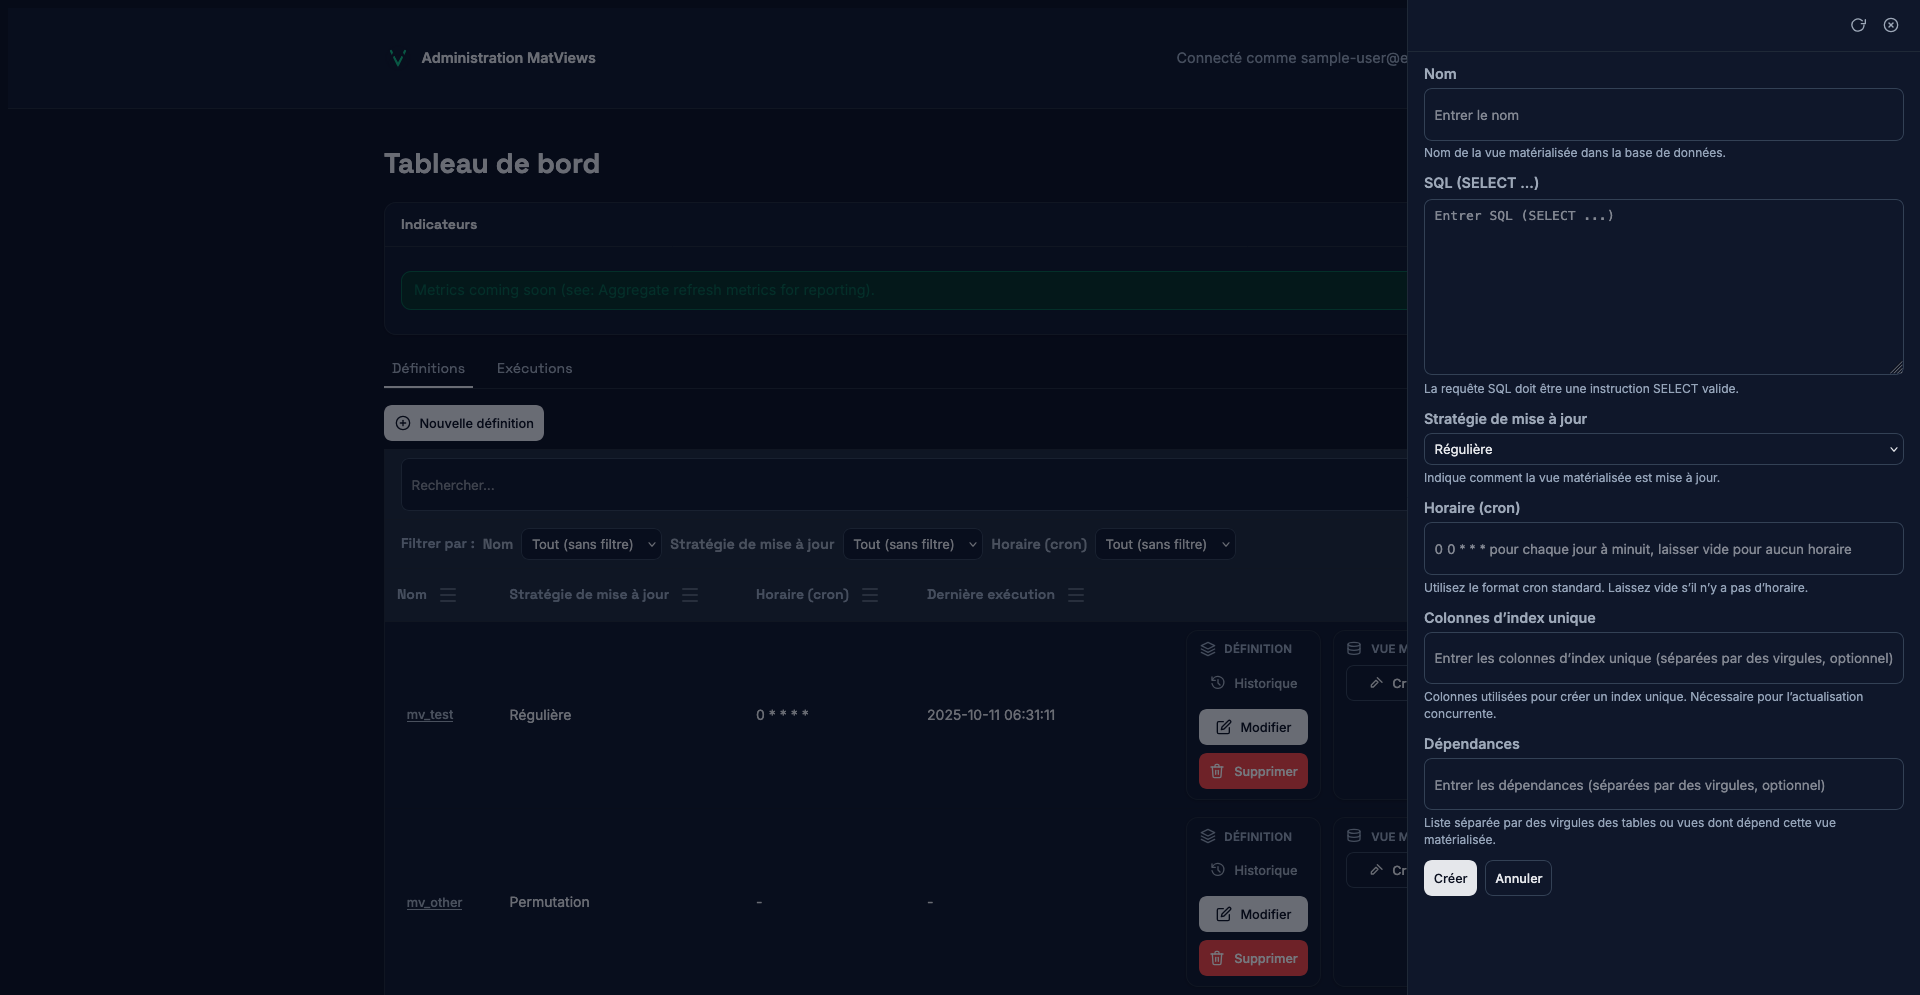Delete mv_other with the Supprimer button
The image size is (1920, 995).
(x=1253, y=958)
